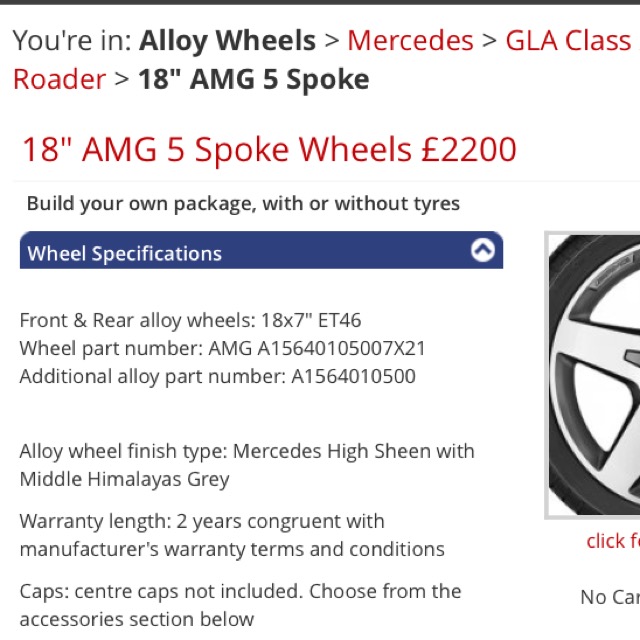
Task: Go to the GLA Class breadcrumb link
Action: pos(568,41)
